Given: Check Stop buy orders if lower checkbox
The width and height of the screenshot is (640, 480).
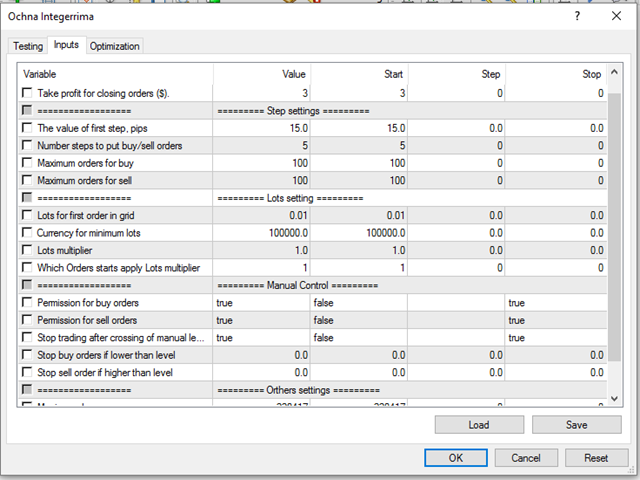Looking at the screenshot, I should click(x=27, y=355).
